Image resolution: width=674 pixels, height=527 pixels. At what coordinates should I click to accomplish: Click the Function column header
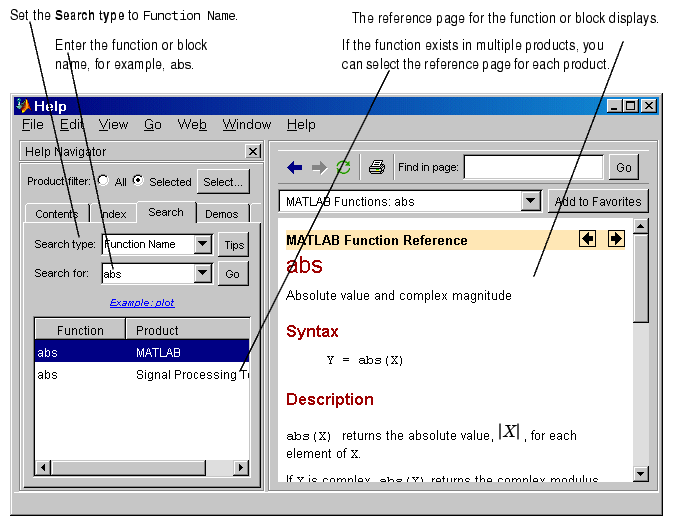(x=80, y=330)
